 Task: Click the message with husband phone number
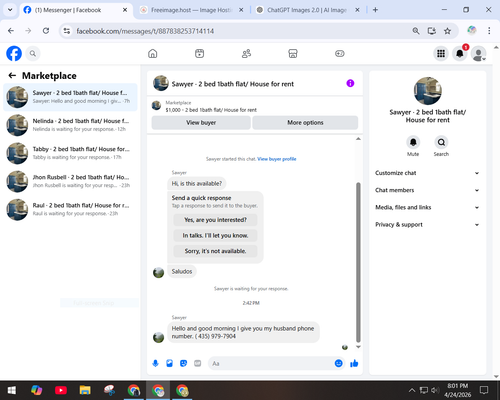[243, 332]
